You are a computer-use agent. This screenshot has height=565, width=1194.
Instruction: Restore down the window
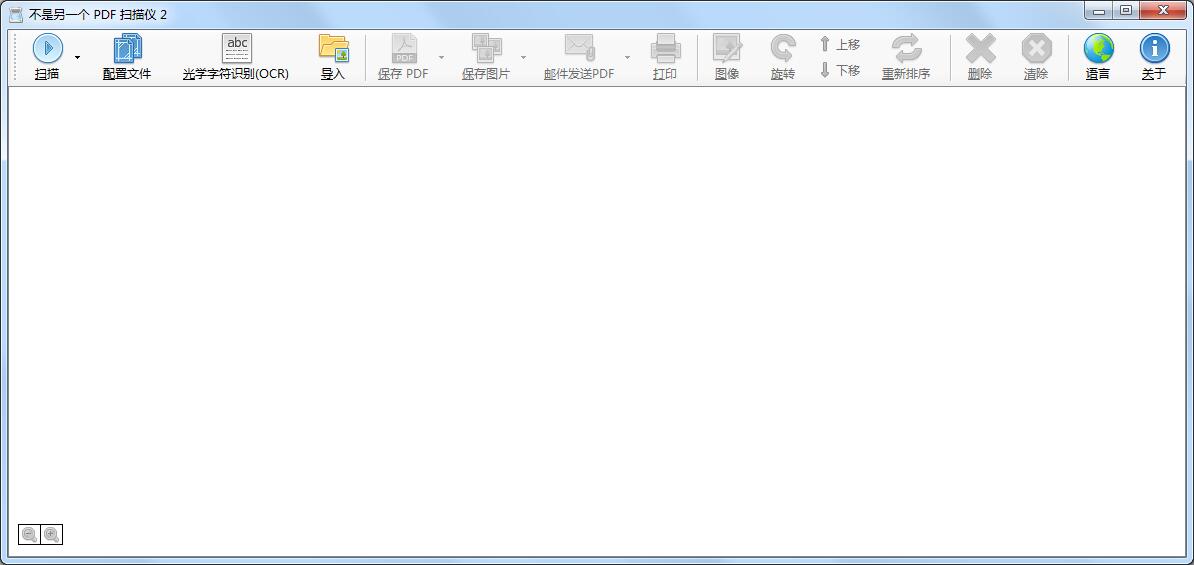pos(1125,11)
